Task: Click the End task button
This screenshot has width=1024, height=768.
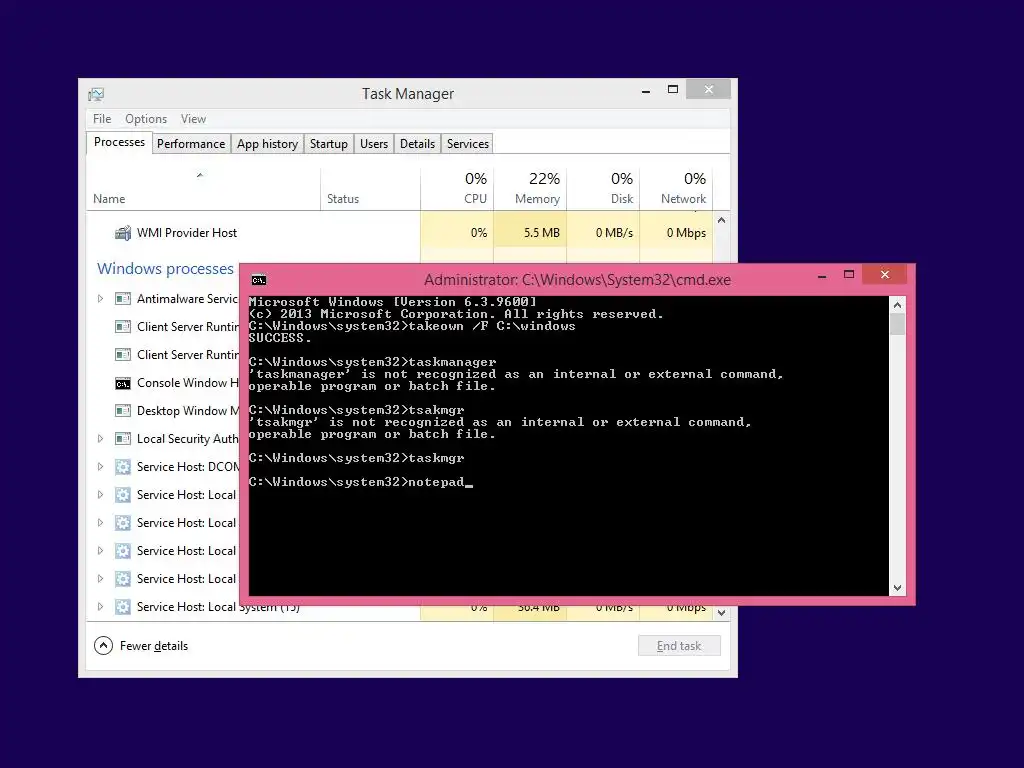Action: pyautogui.click(x=679, y=646)
